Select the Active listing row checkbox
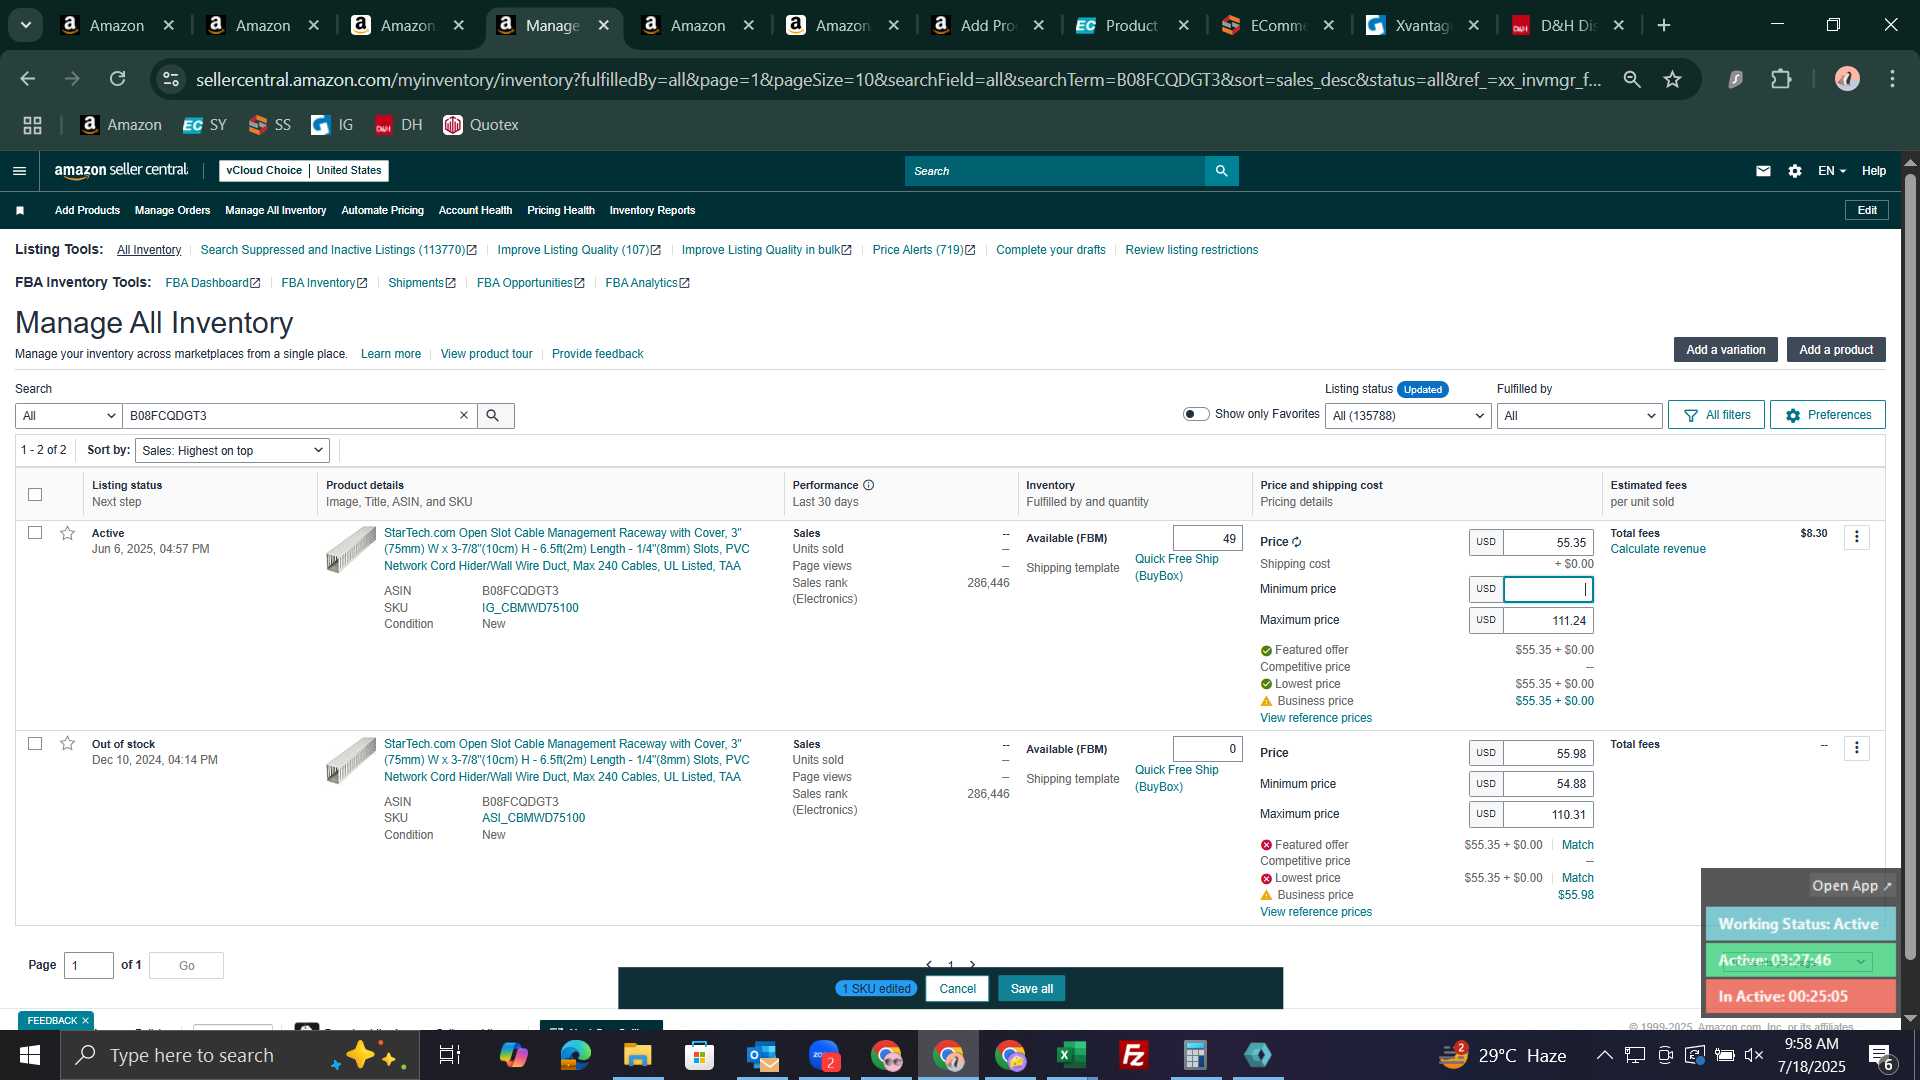This screenshot has height=1080, width=1920. click(x=35, y=533)
